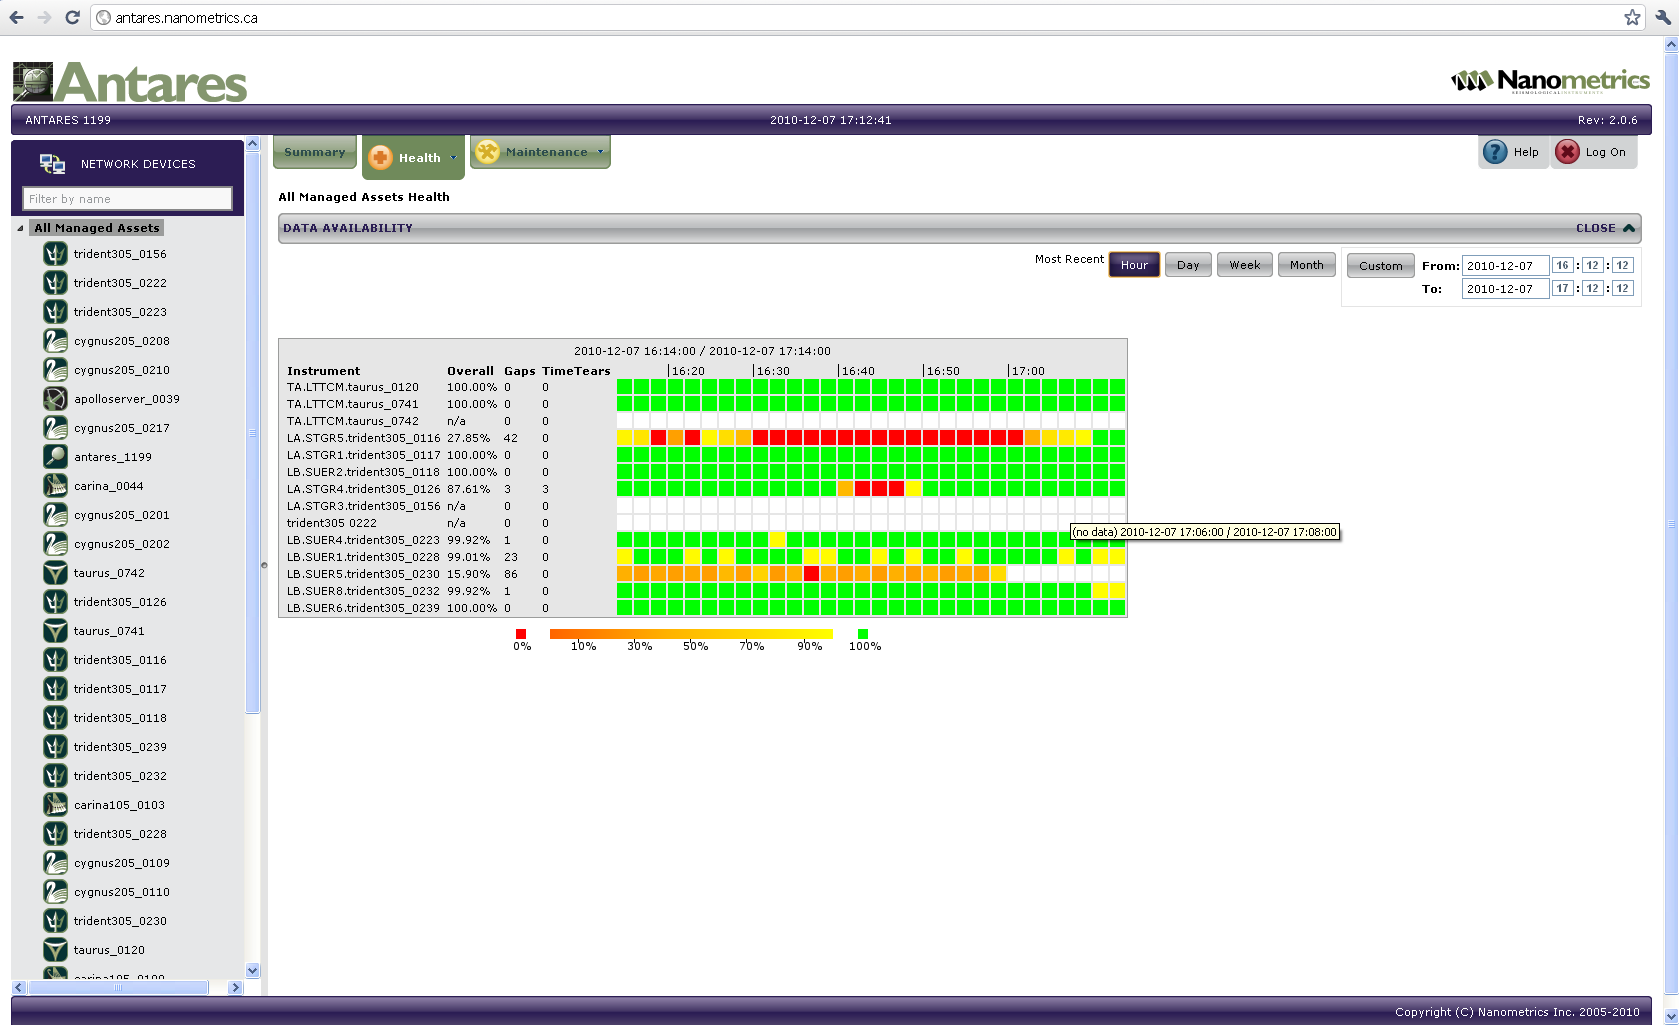The image size is (1679, 1026).
Task: Select the Day time range toggle
Action: click(x=1188, y=265)
